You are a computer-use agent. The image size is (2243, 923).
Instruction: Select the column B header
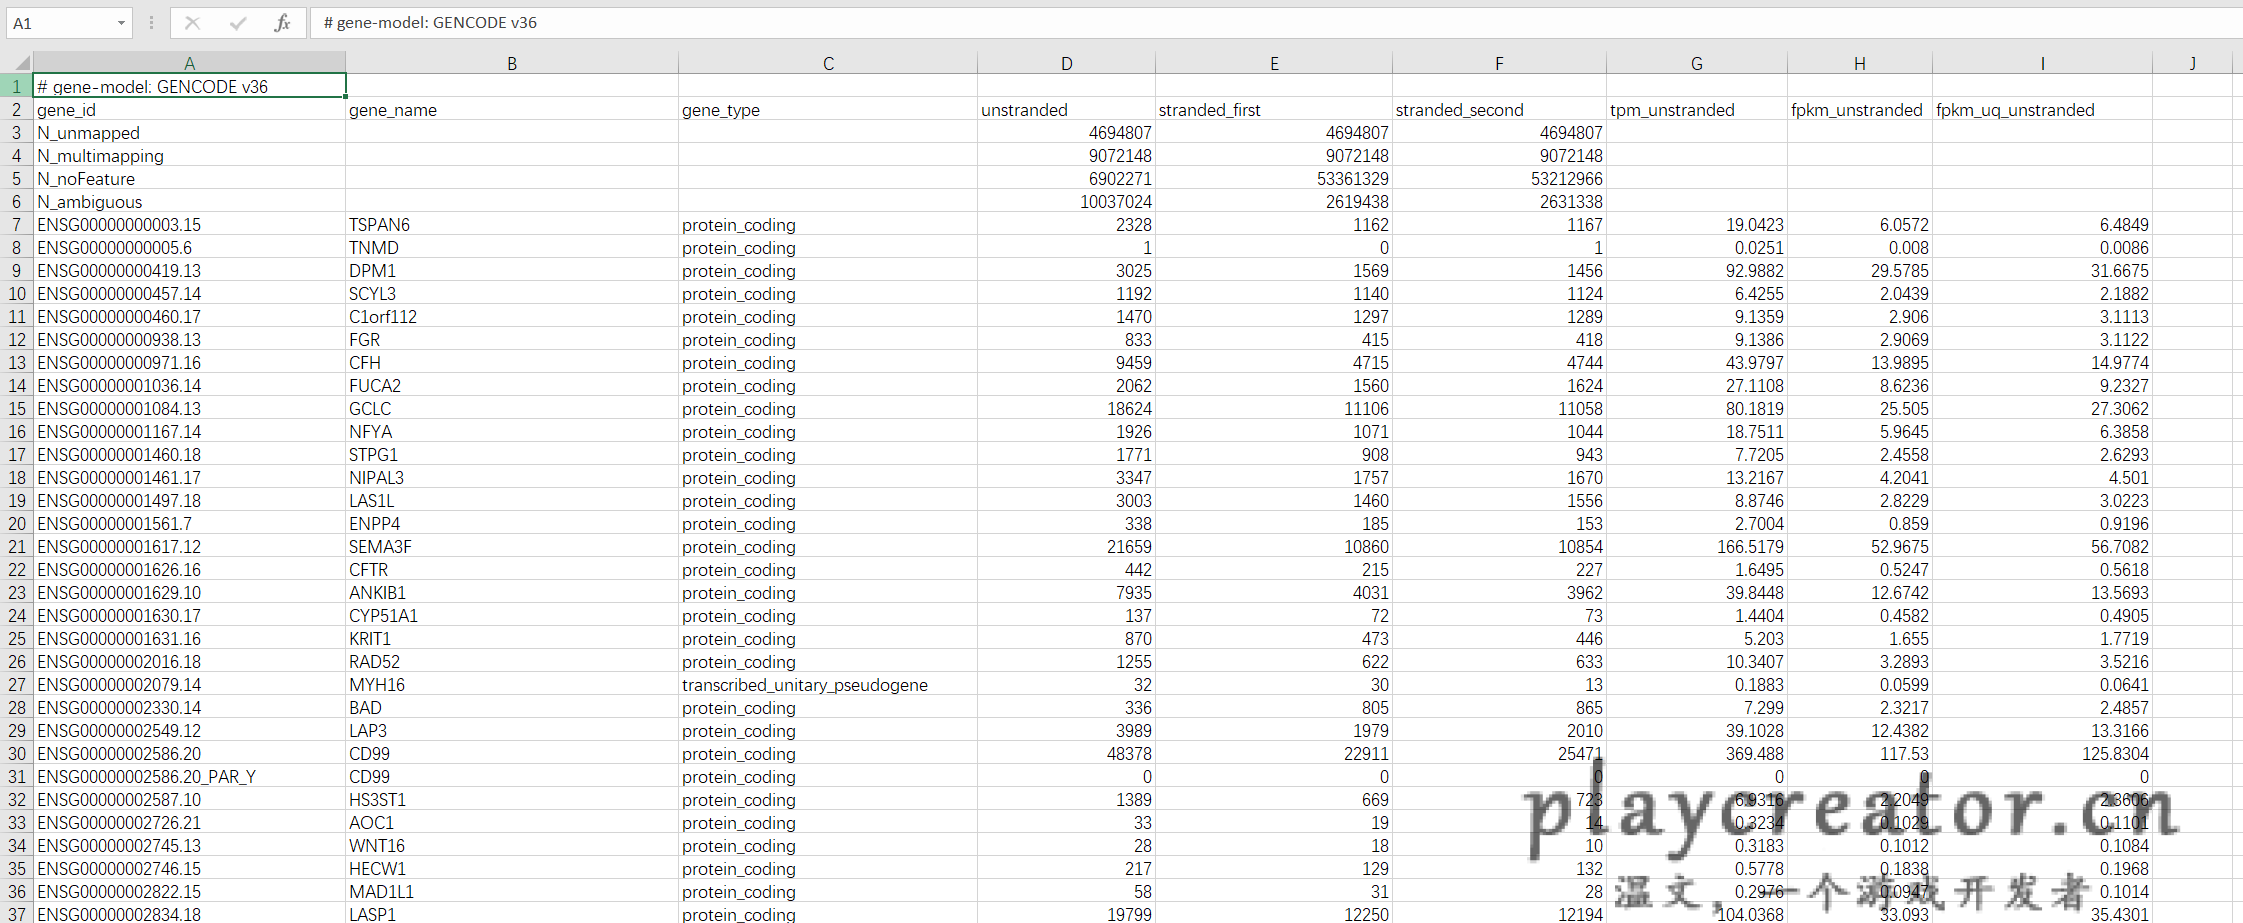pyautogui.click(x=511, y=63)
